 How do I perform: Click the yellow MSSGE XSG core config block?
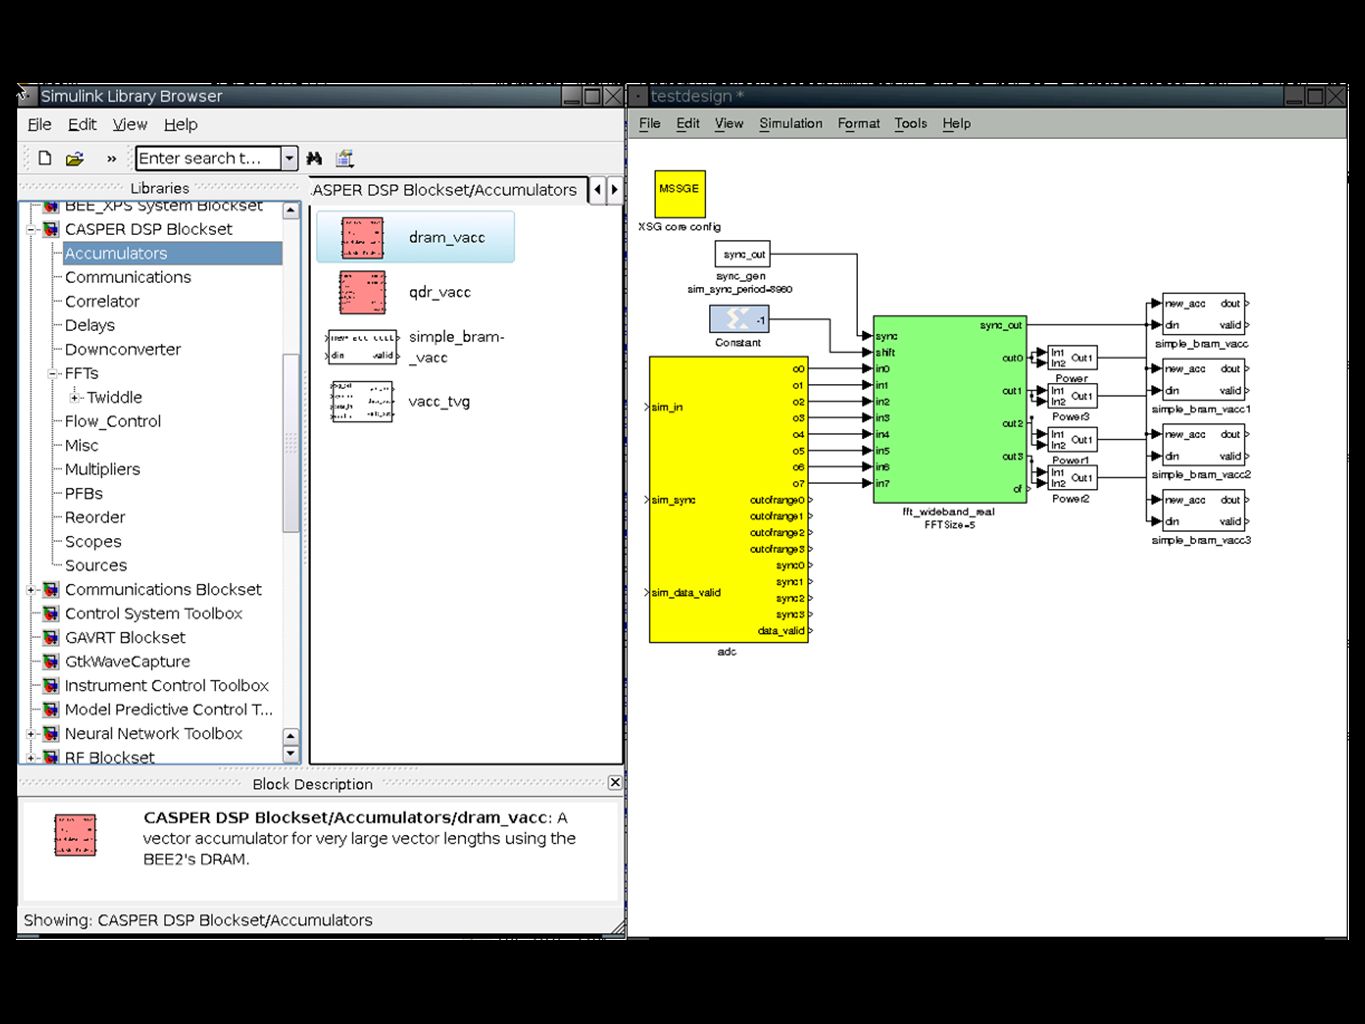(680, 194)
